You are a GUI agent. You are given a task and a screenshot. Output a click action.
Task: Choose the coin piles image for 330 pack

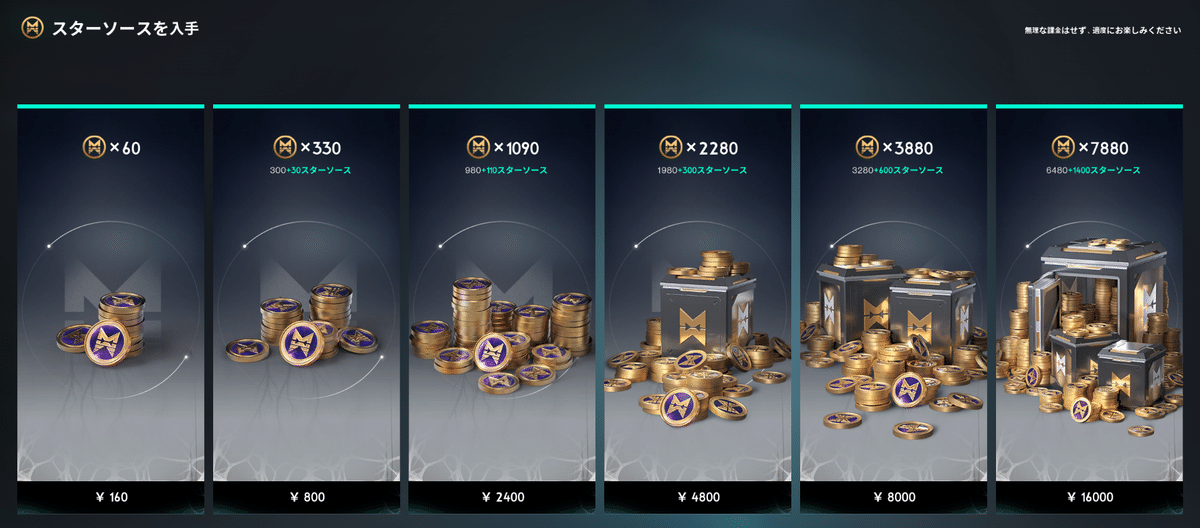[x=302, y=324]
